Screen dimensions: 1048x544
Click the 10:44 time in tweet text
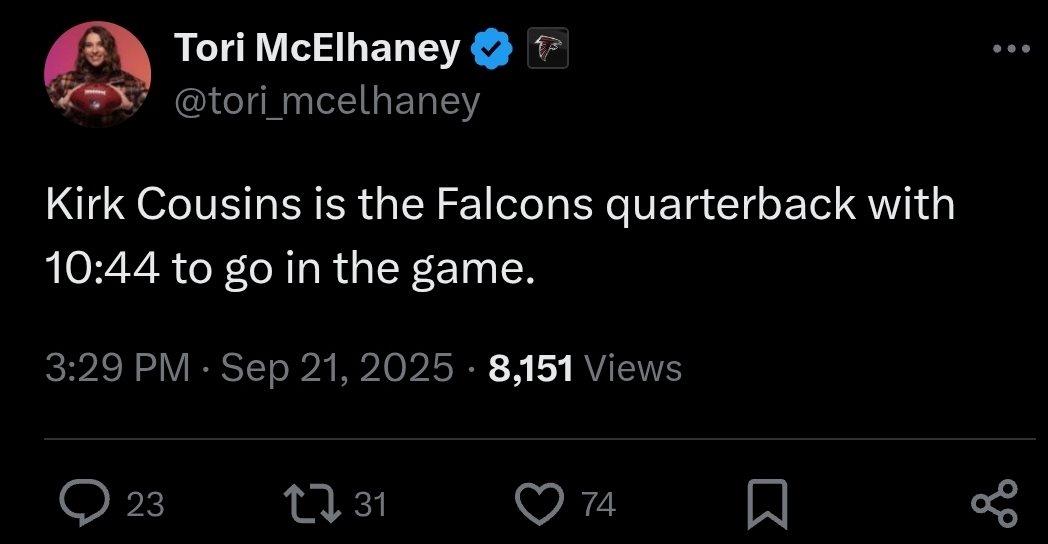coord(102,268)
